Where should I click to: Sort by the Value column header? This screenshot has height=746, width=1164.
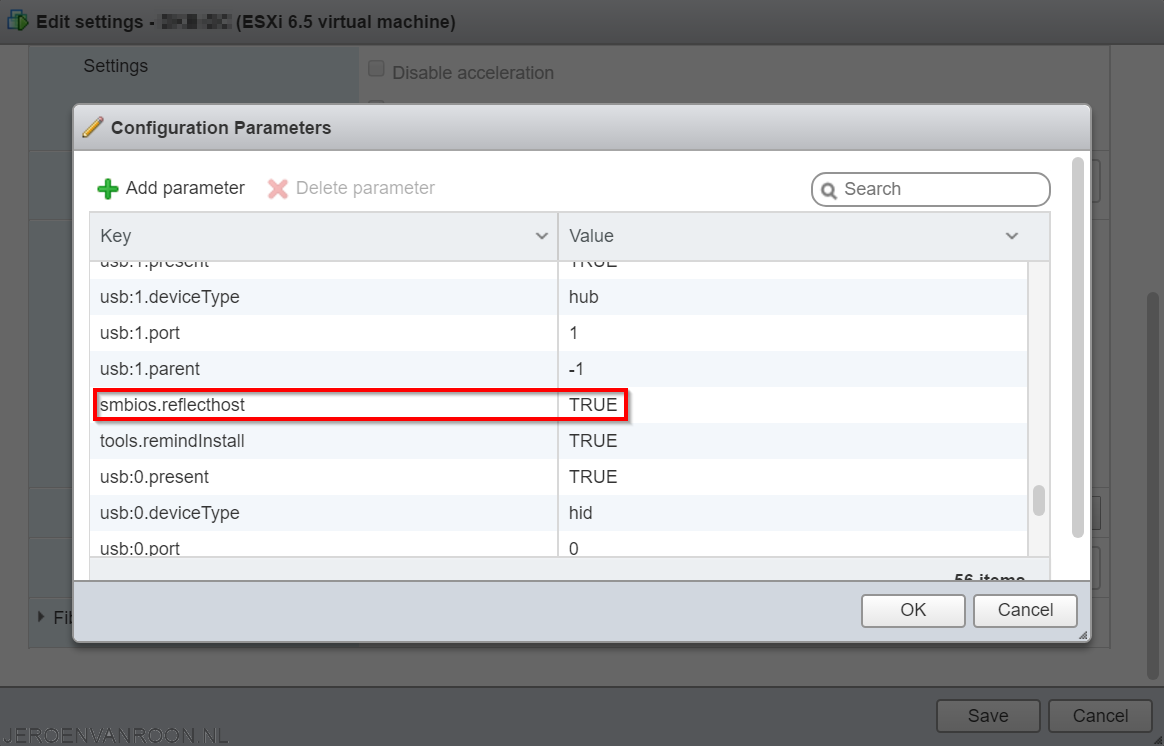804,236
